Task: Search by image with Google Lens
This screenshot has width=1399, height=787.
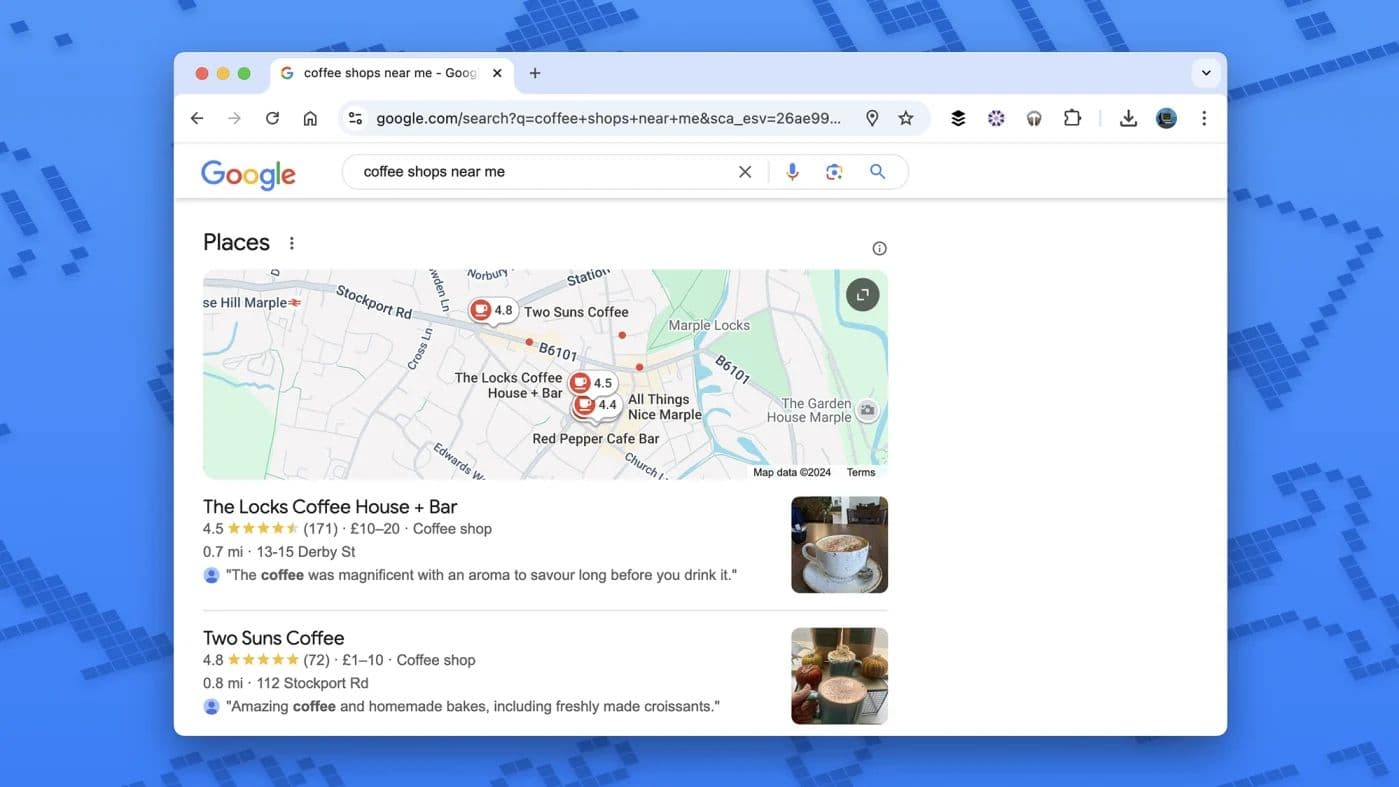Action: 834,172
